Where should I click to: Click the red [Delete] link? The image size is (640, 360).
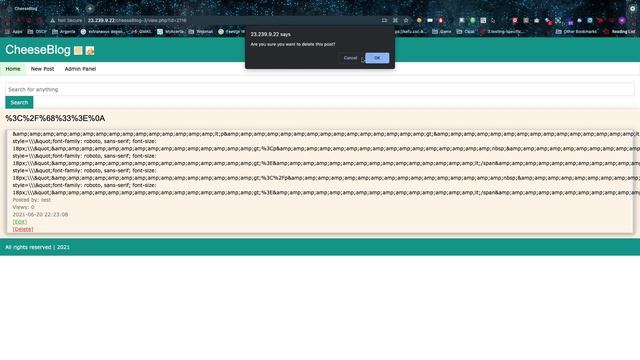(x=23, y=229)
